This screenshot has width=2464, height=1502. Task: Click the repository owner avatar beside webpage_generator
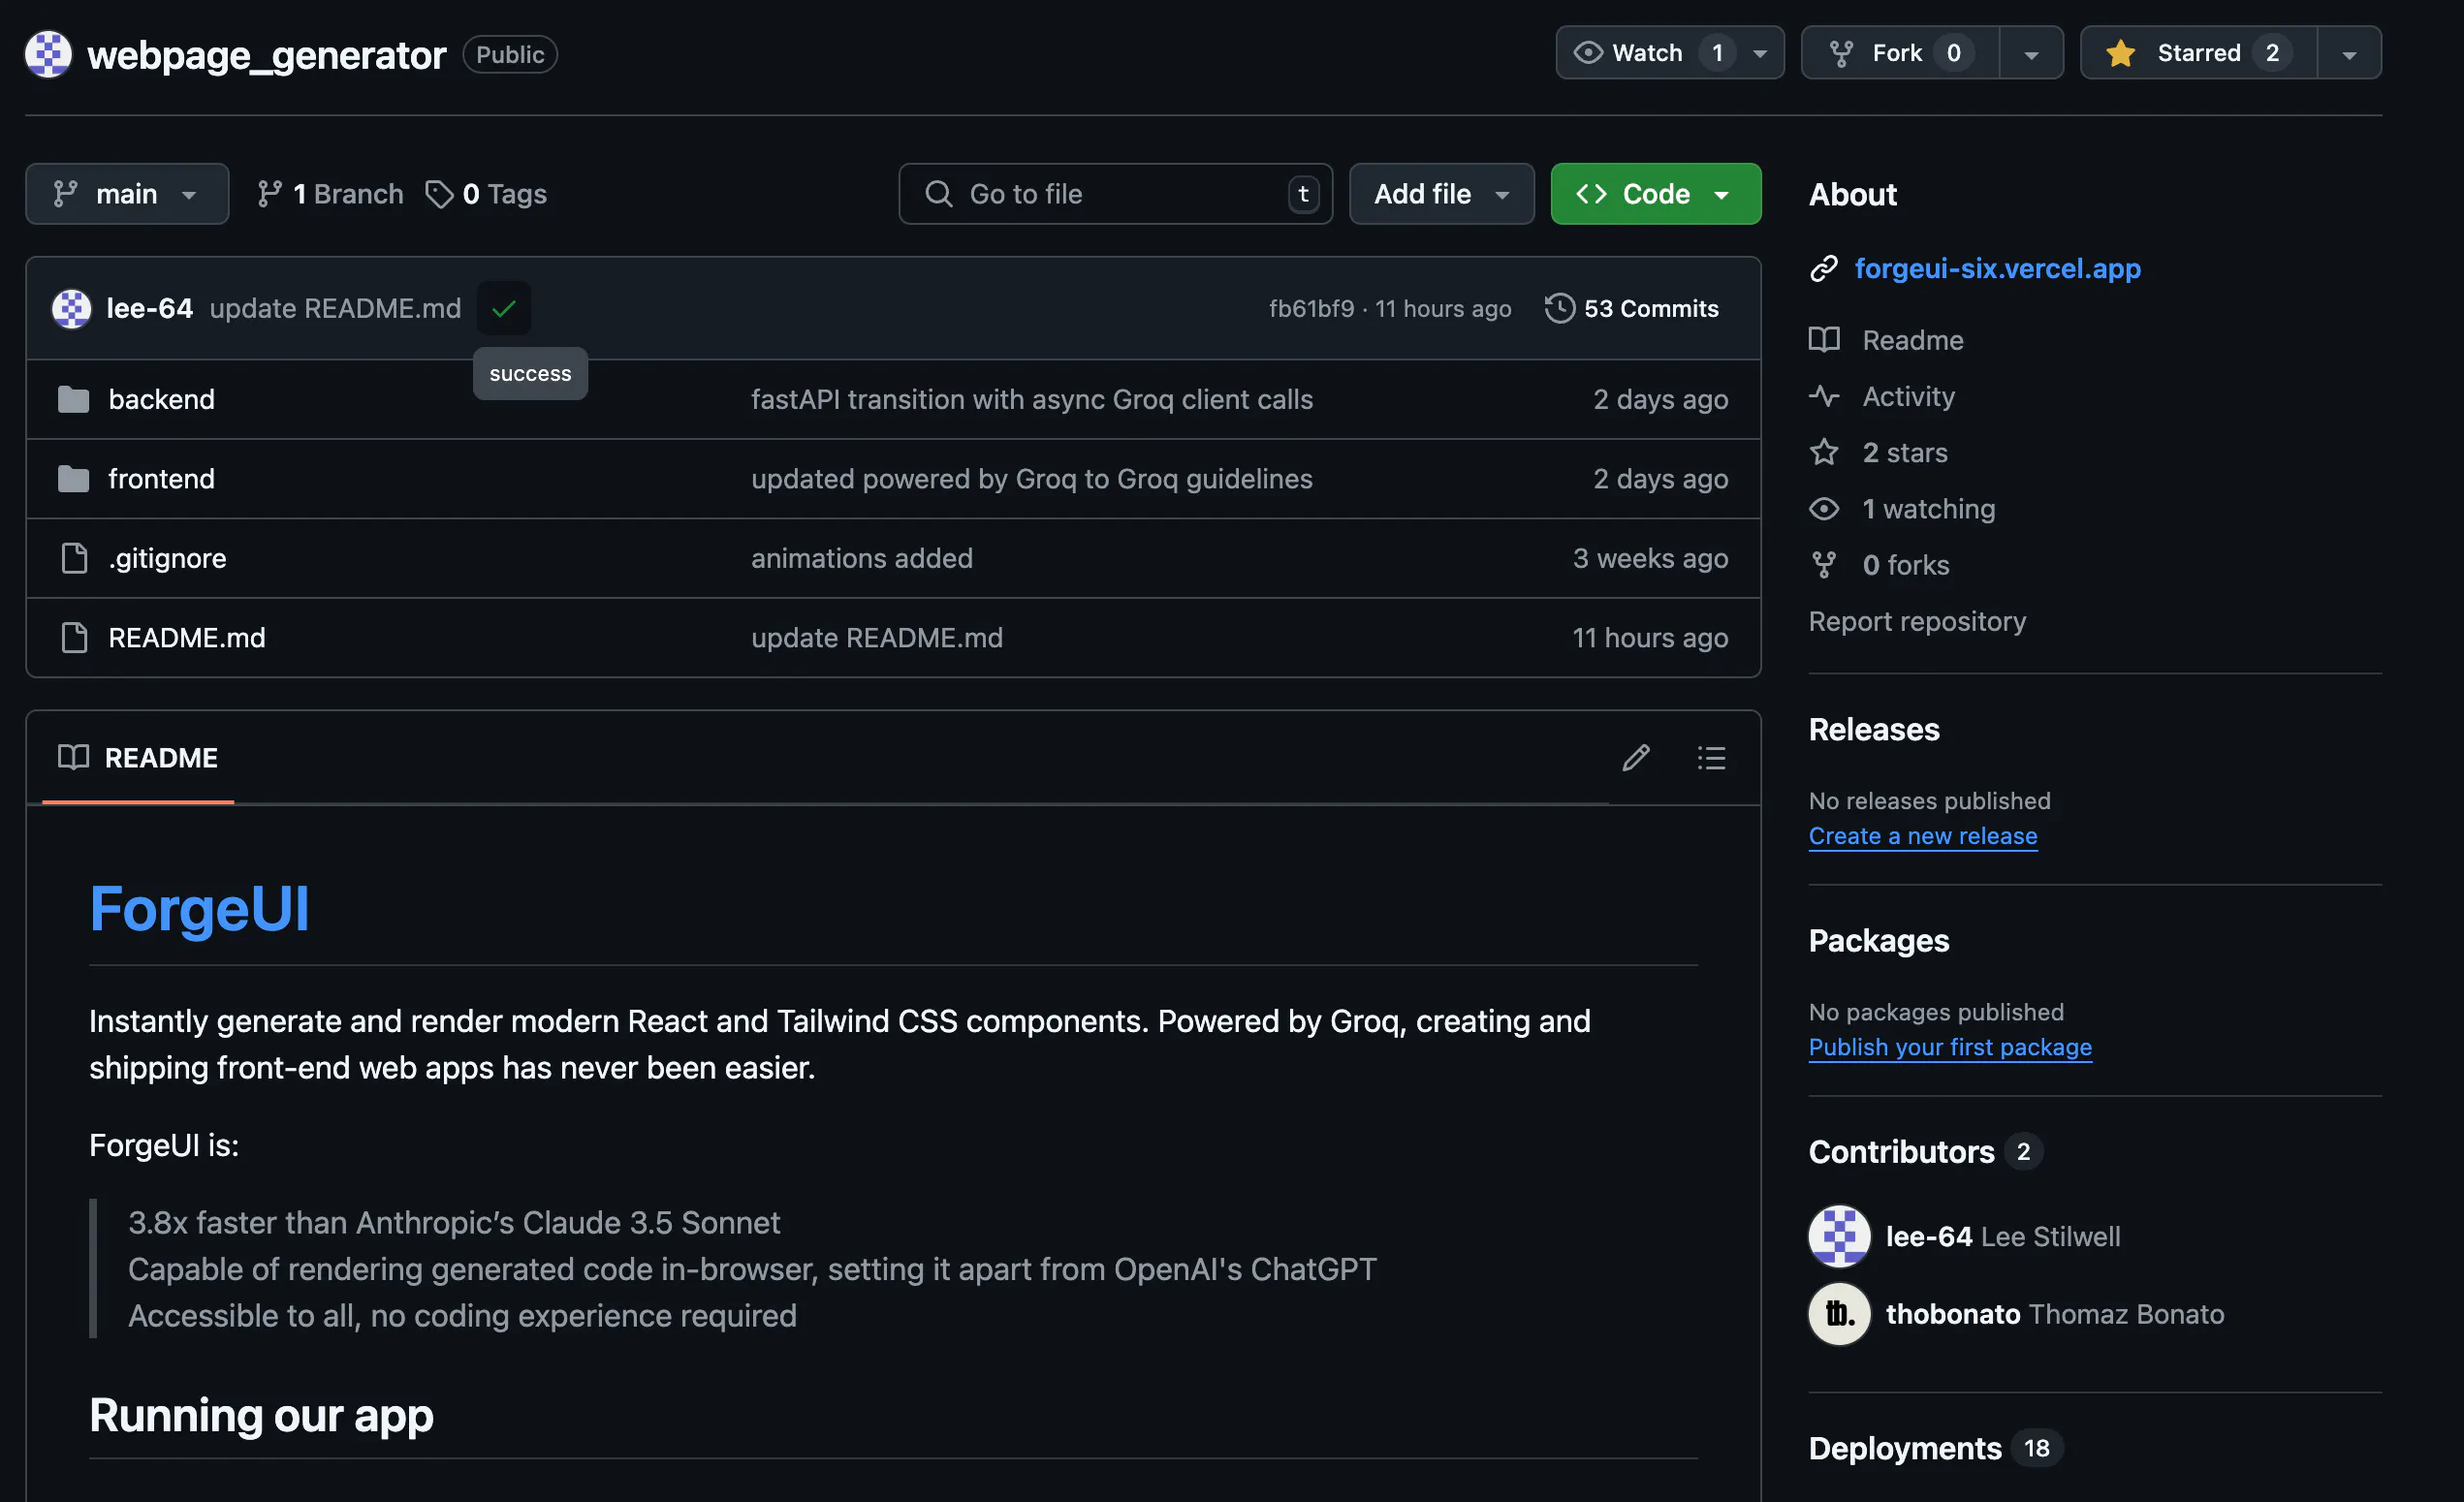48,54
